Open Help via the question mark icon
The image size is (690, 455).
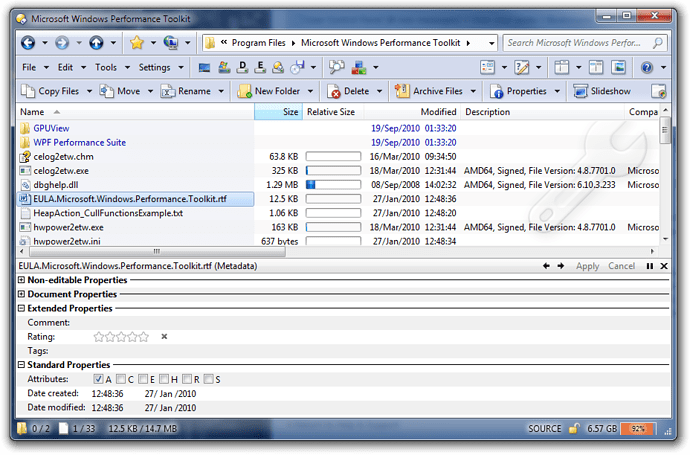[647, 67]
